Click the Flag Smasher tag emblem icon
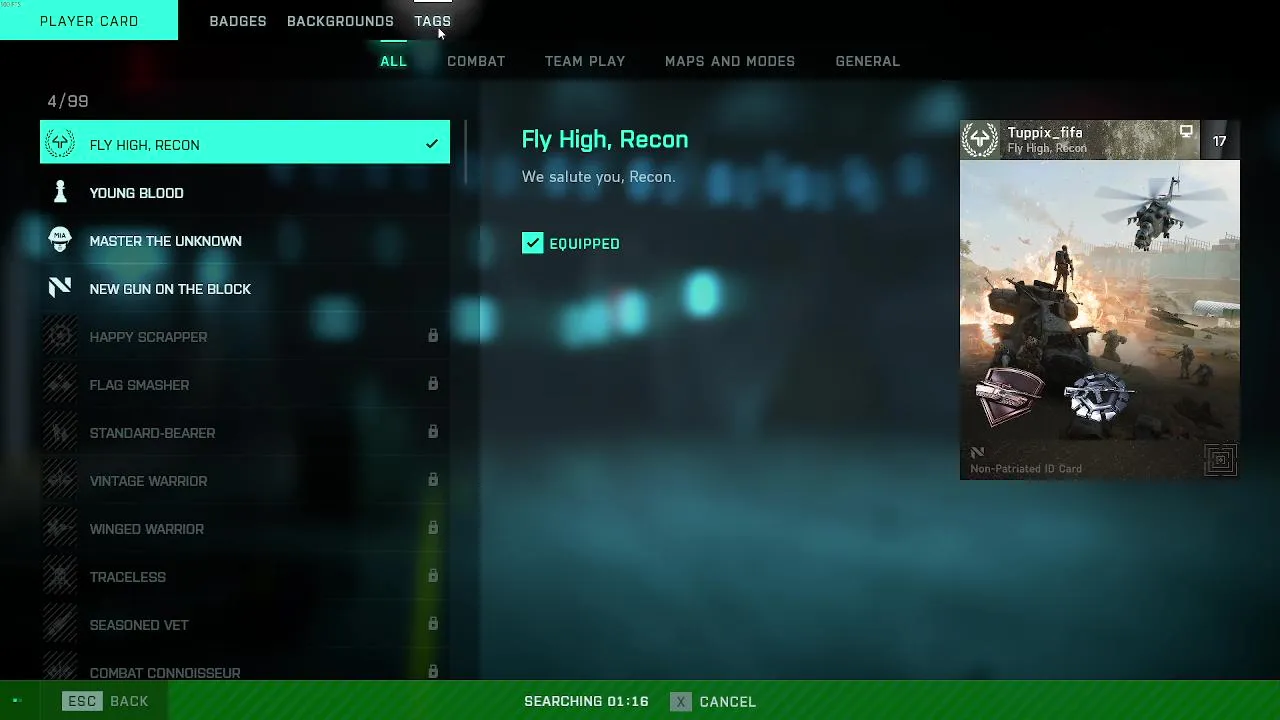Image resolution: width=1280 pixels, height=720 pixels. point(60,384)
